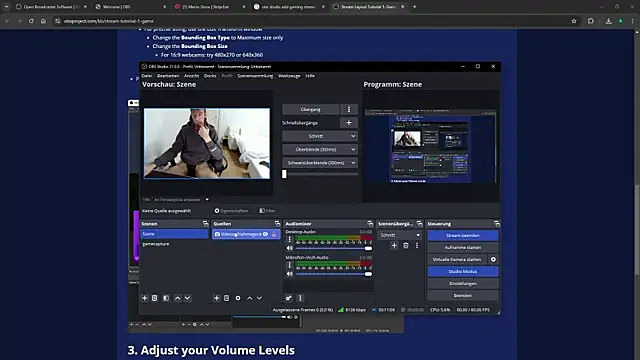Add a new source in Quellen
This screenshot has width=640, height=360.
coord(217,298)
